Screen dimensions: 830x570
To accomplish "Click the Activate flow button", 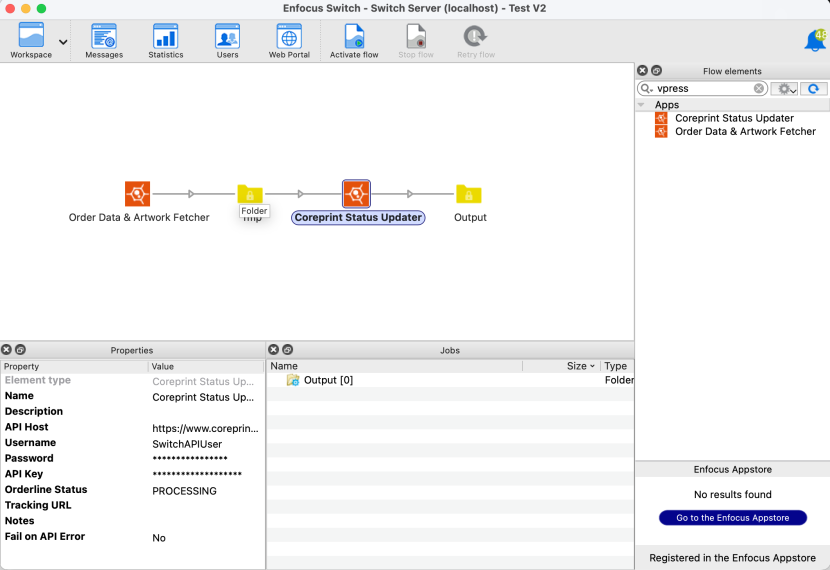I will [x=354, y=39].
